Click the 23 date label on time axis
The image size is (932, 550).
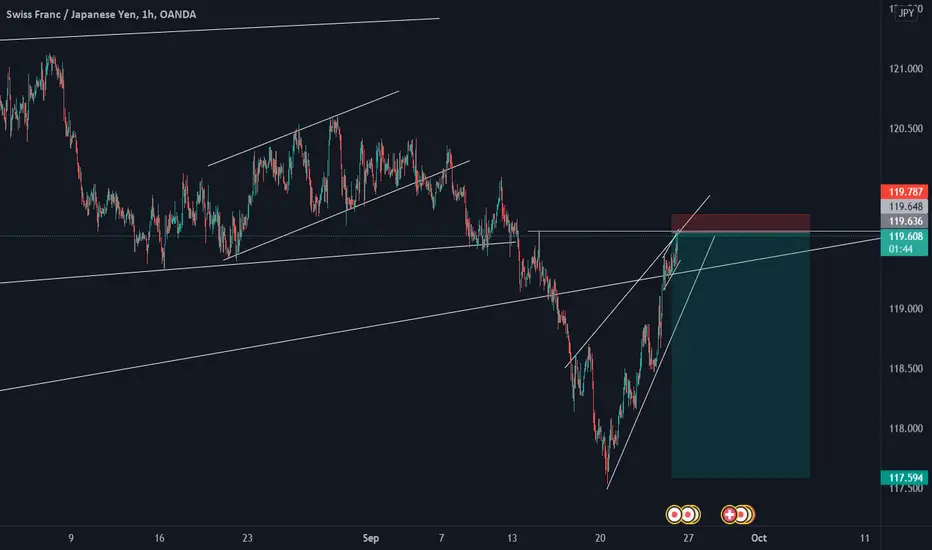(247, 538)
